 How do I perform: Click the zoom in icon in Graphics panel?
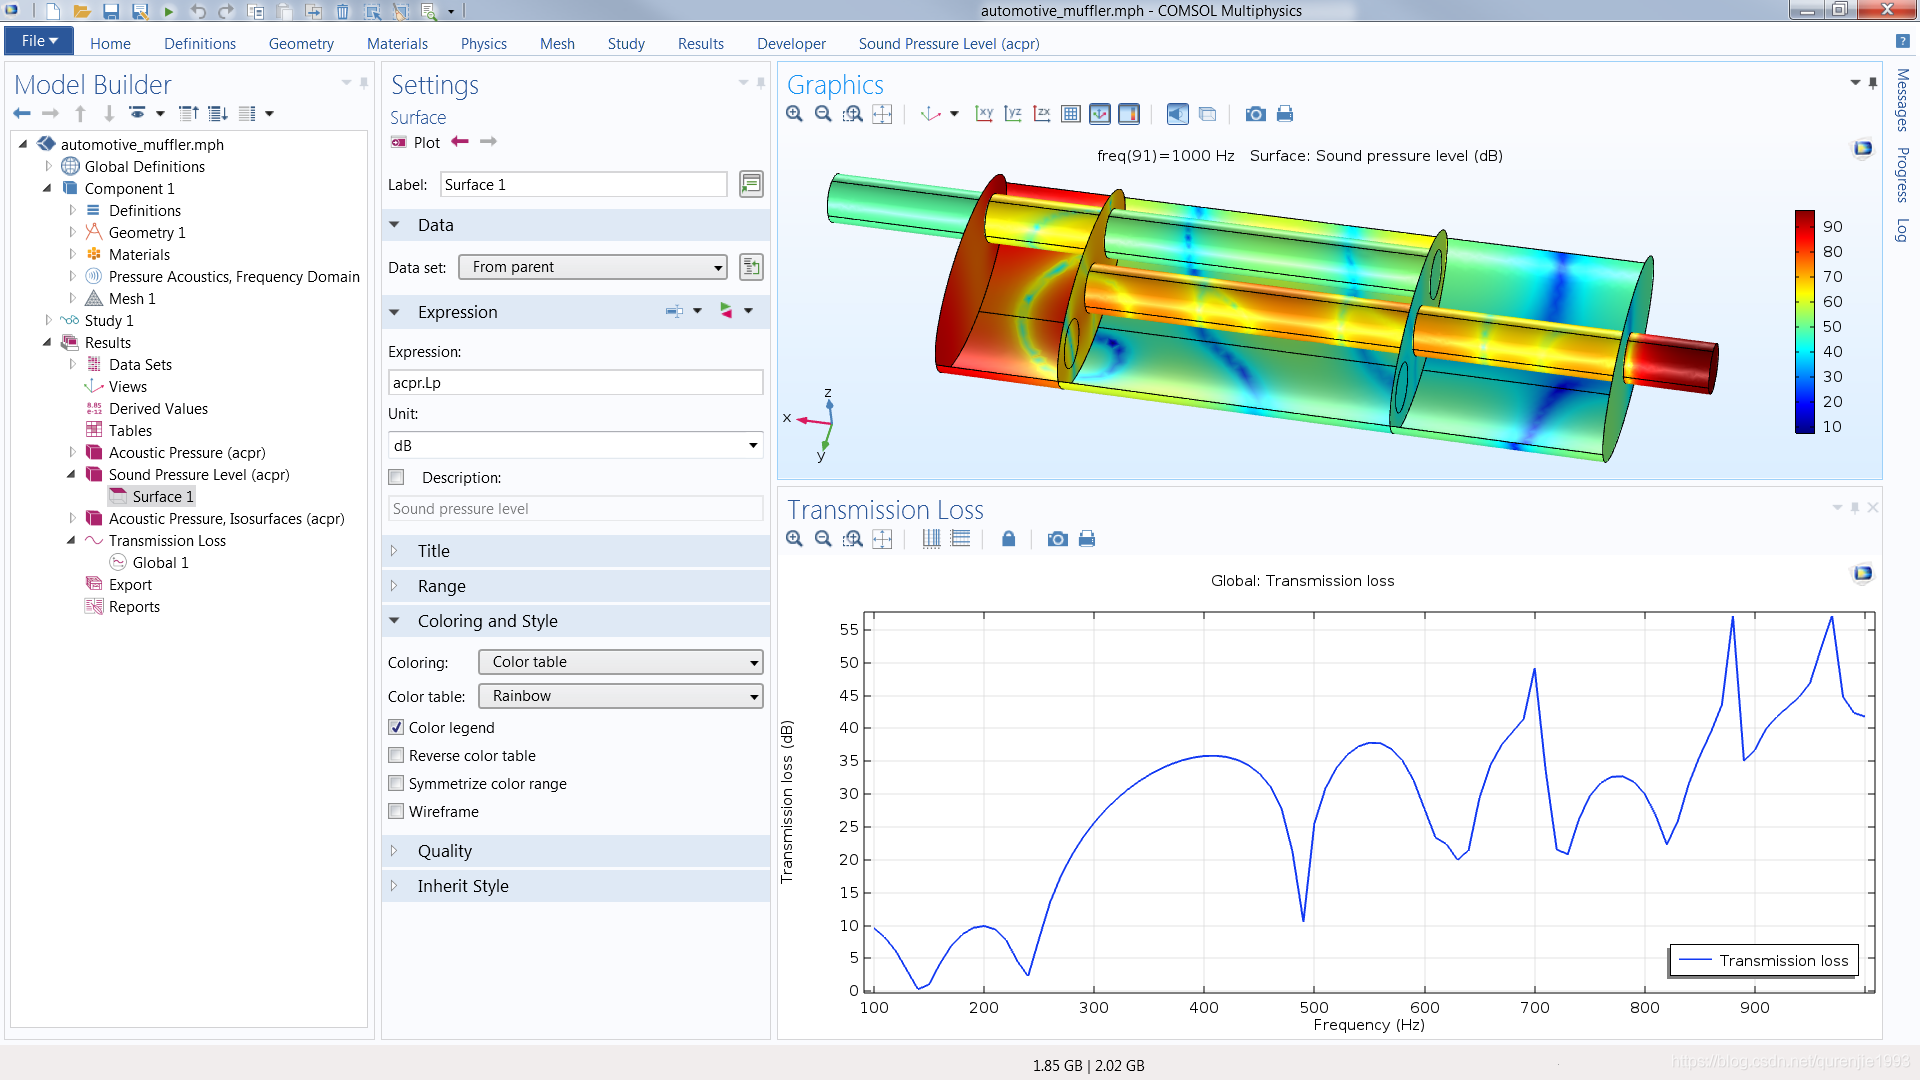click(796, 115)
